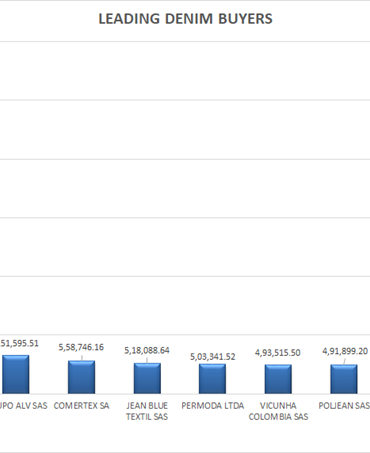This screenshot has width=370, height=453.
Task: Click the PERMODA LTDA axis label
Action: point(213,406)
